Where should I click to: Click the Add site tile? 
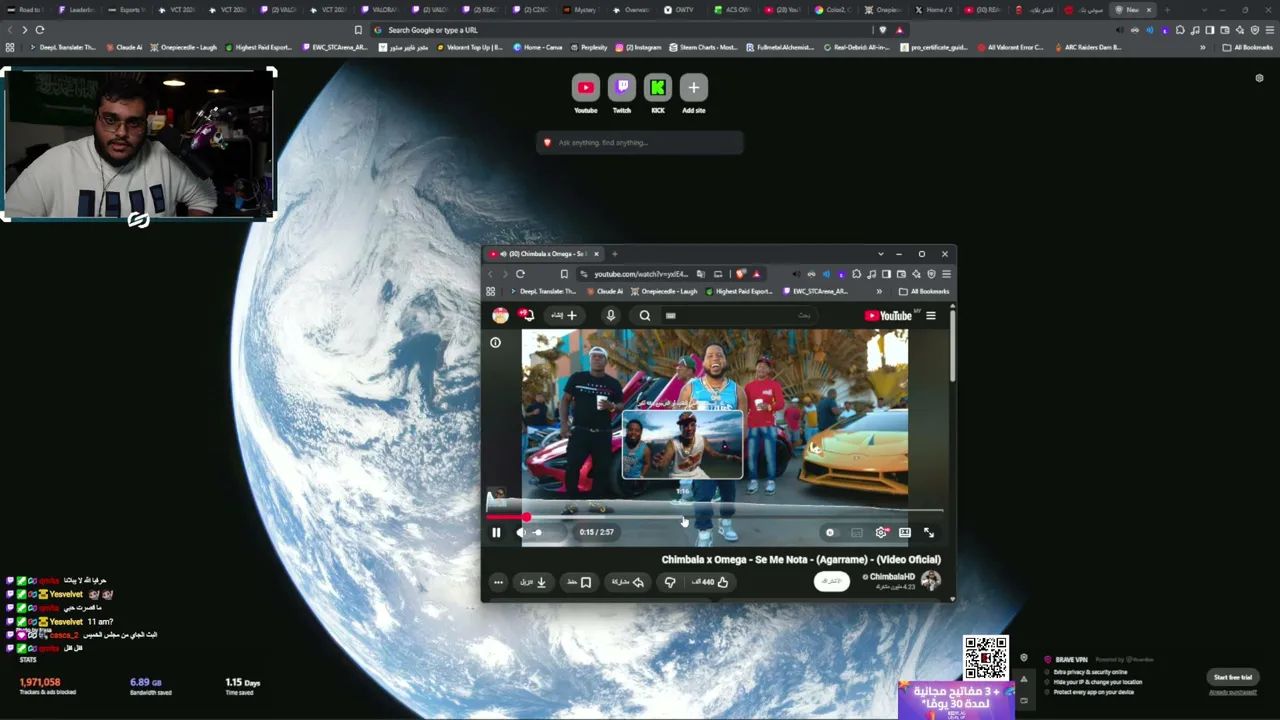pyautogui.click(x=693, y=93)
